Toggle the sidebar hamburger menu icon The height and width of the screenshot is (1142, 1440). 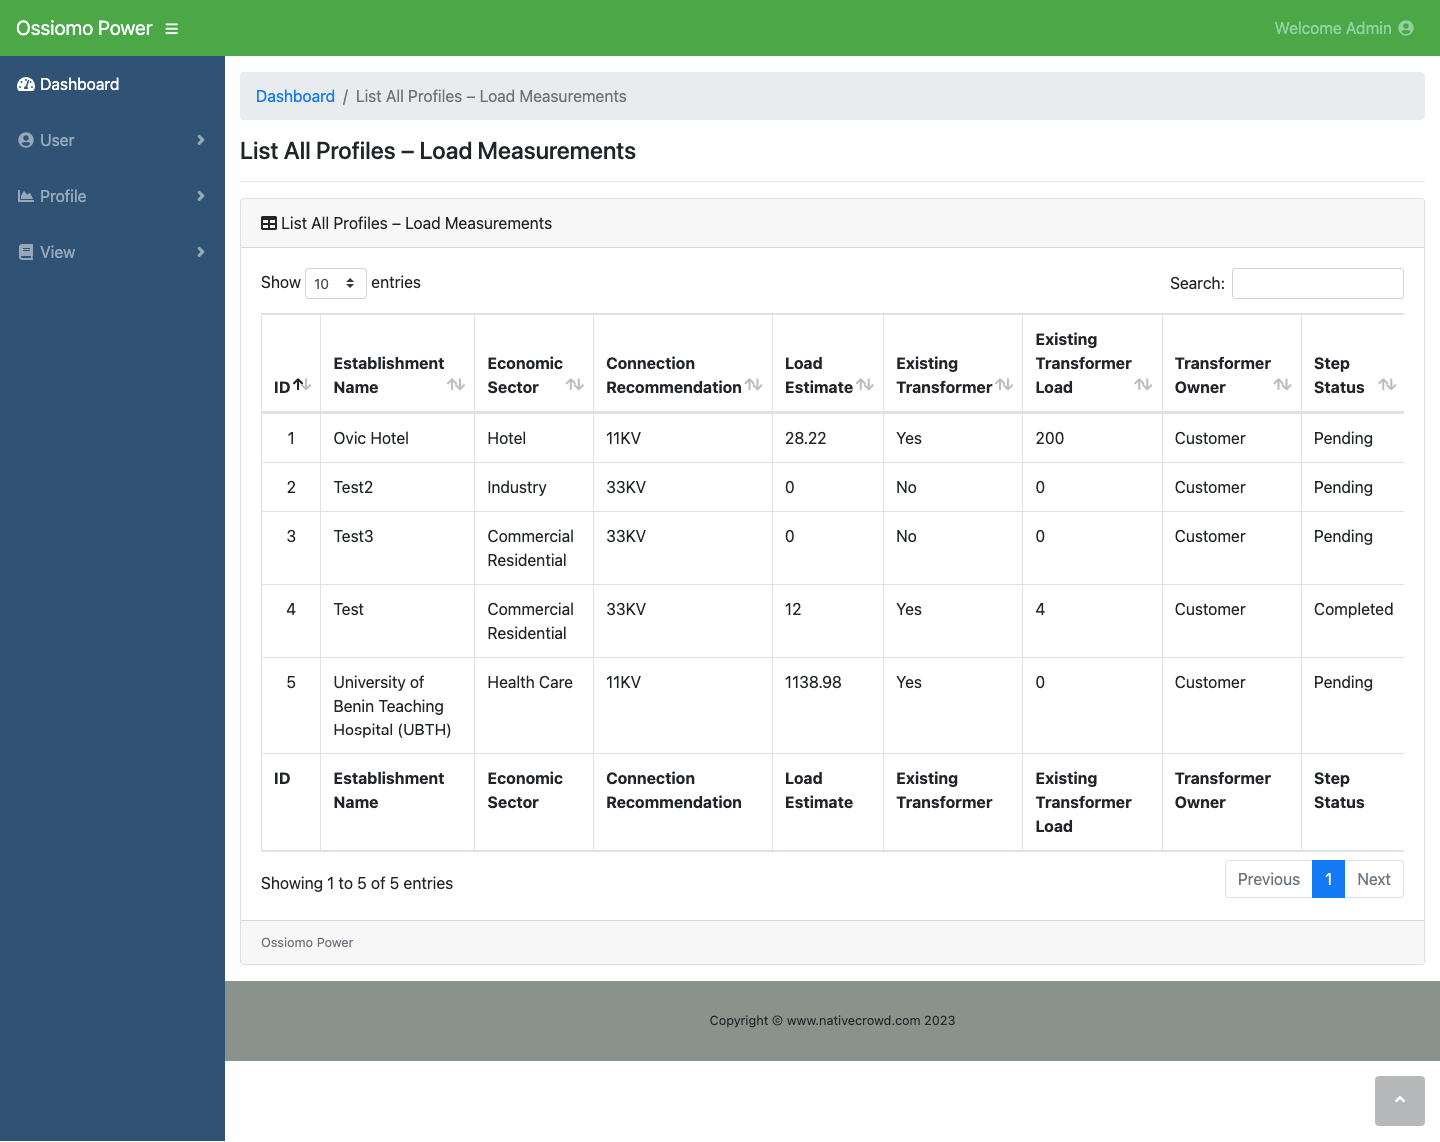(172, 29)
